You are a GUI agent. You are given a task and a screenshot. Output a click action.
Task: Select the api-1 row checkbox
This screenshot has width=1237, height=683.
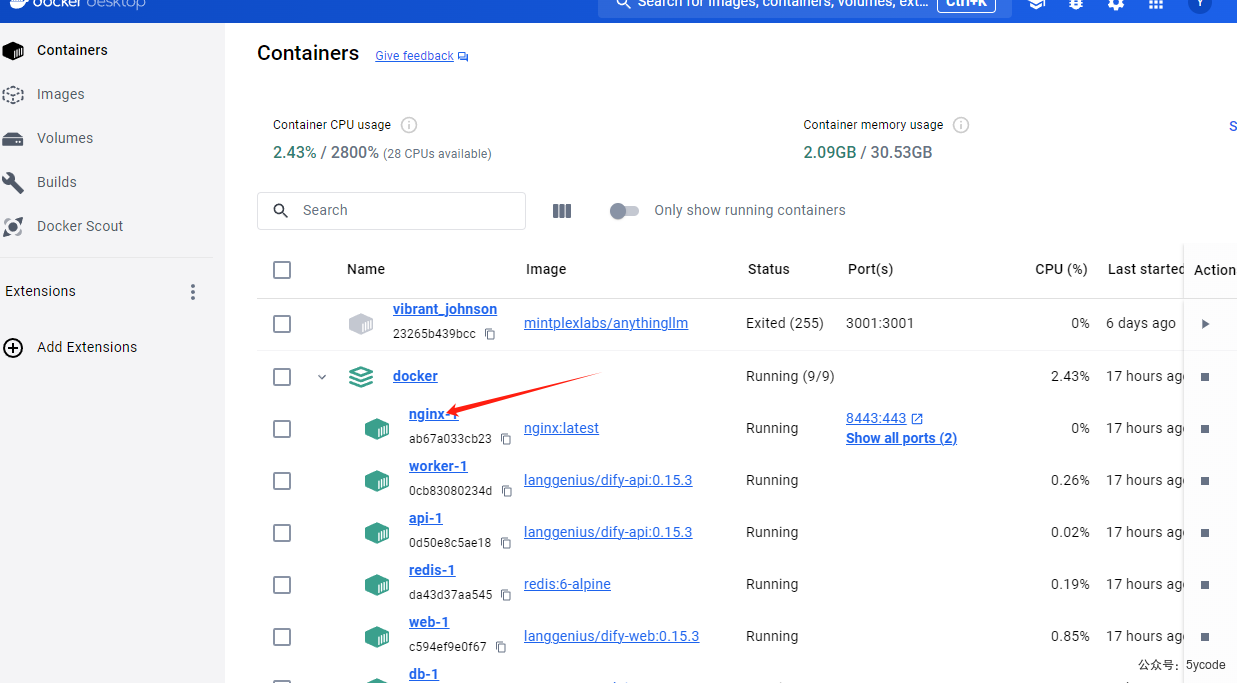coord(282,533)
